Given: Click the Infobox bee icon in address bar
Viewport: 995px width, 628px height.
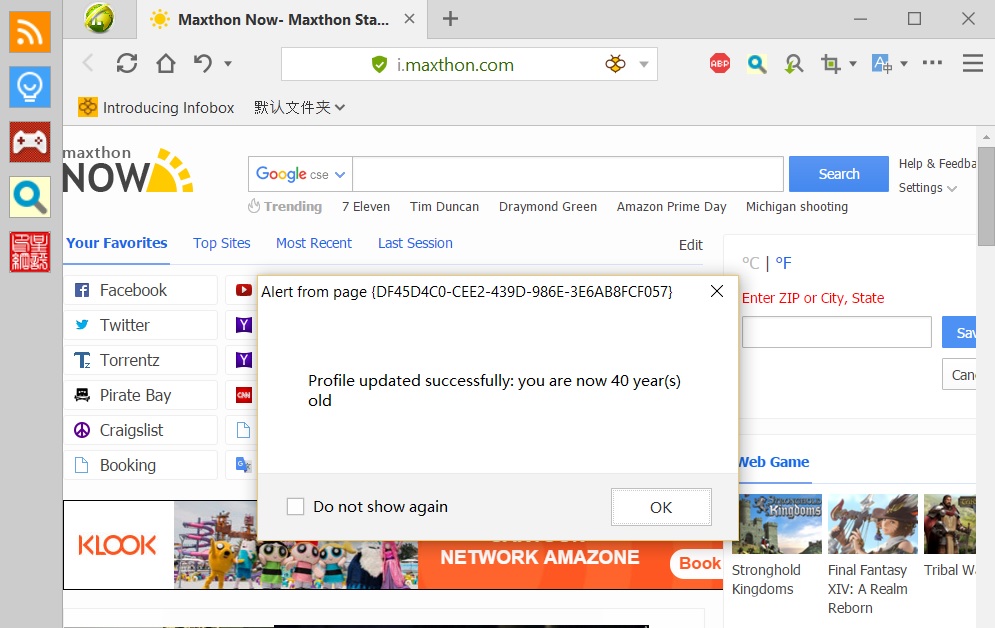Looking at the screenshot, I should (x=615, y=64).
